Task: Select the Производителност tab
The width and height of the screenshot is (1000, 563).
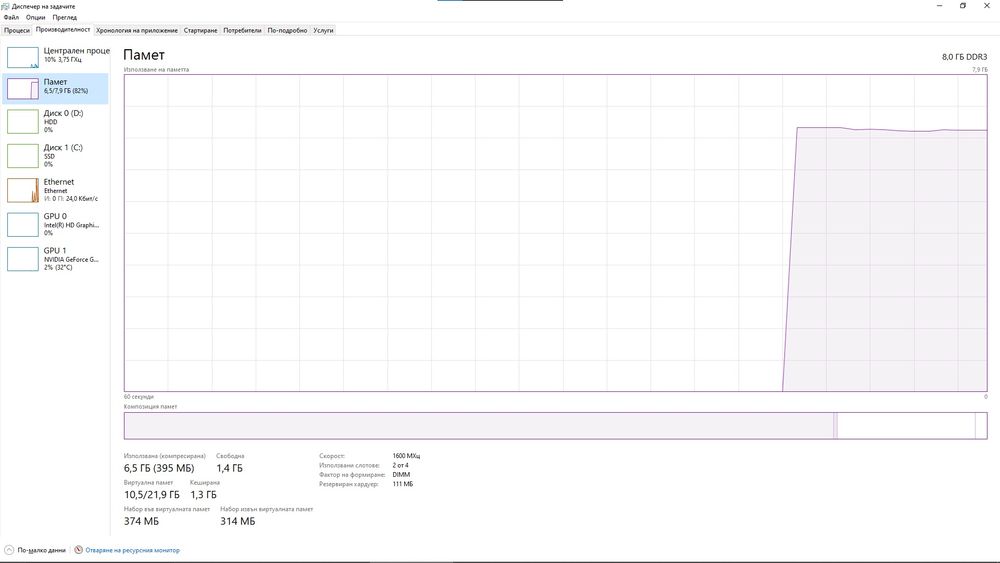Action: (x=62, y=29)
